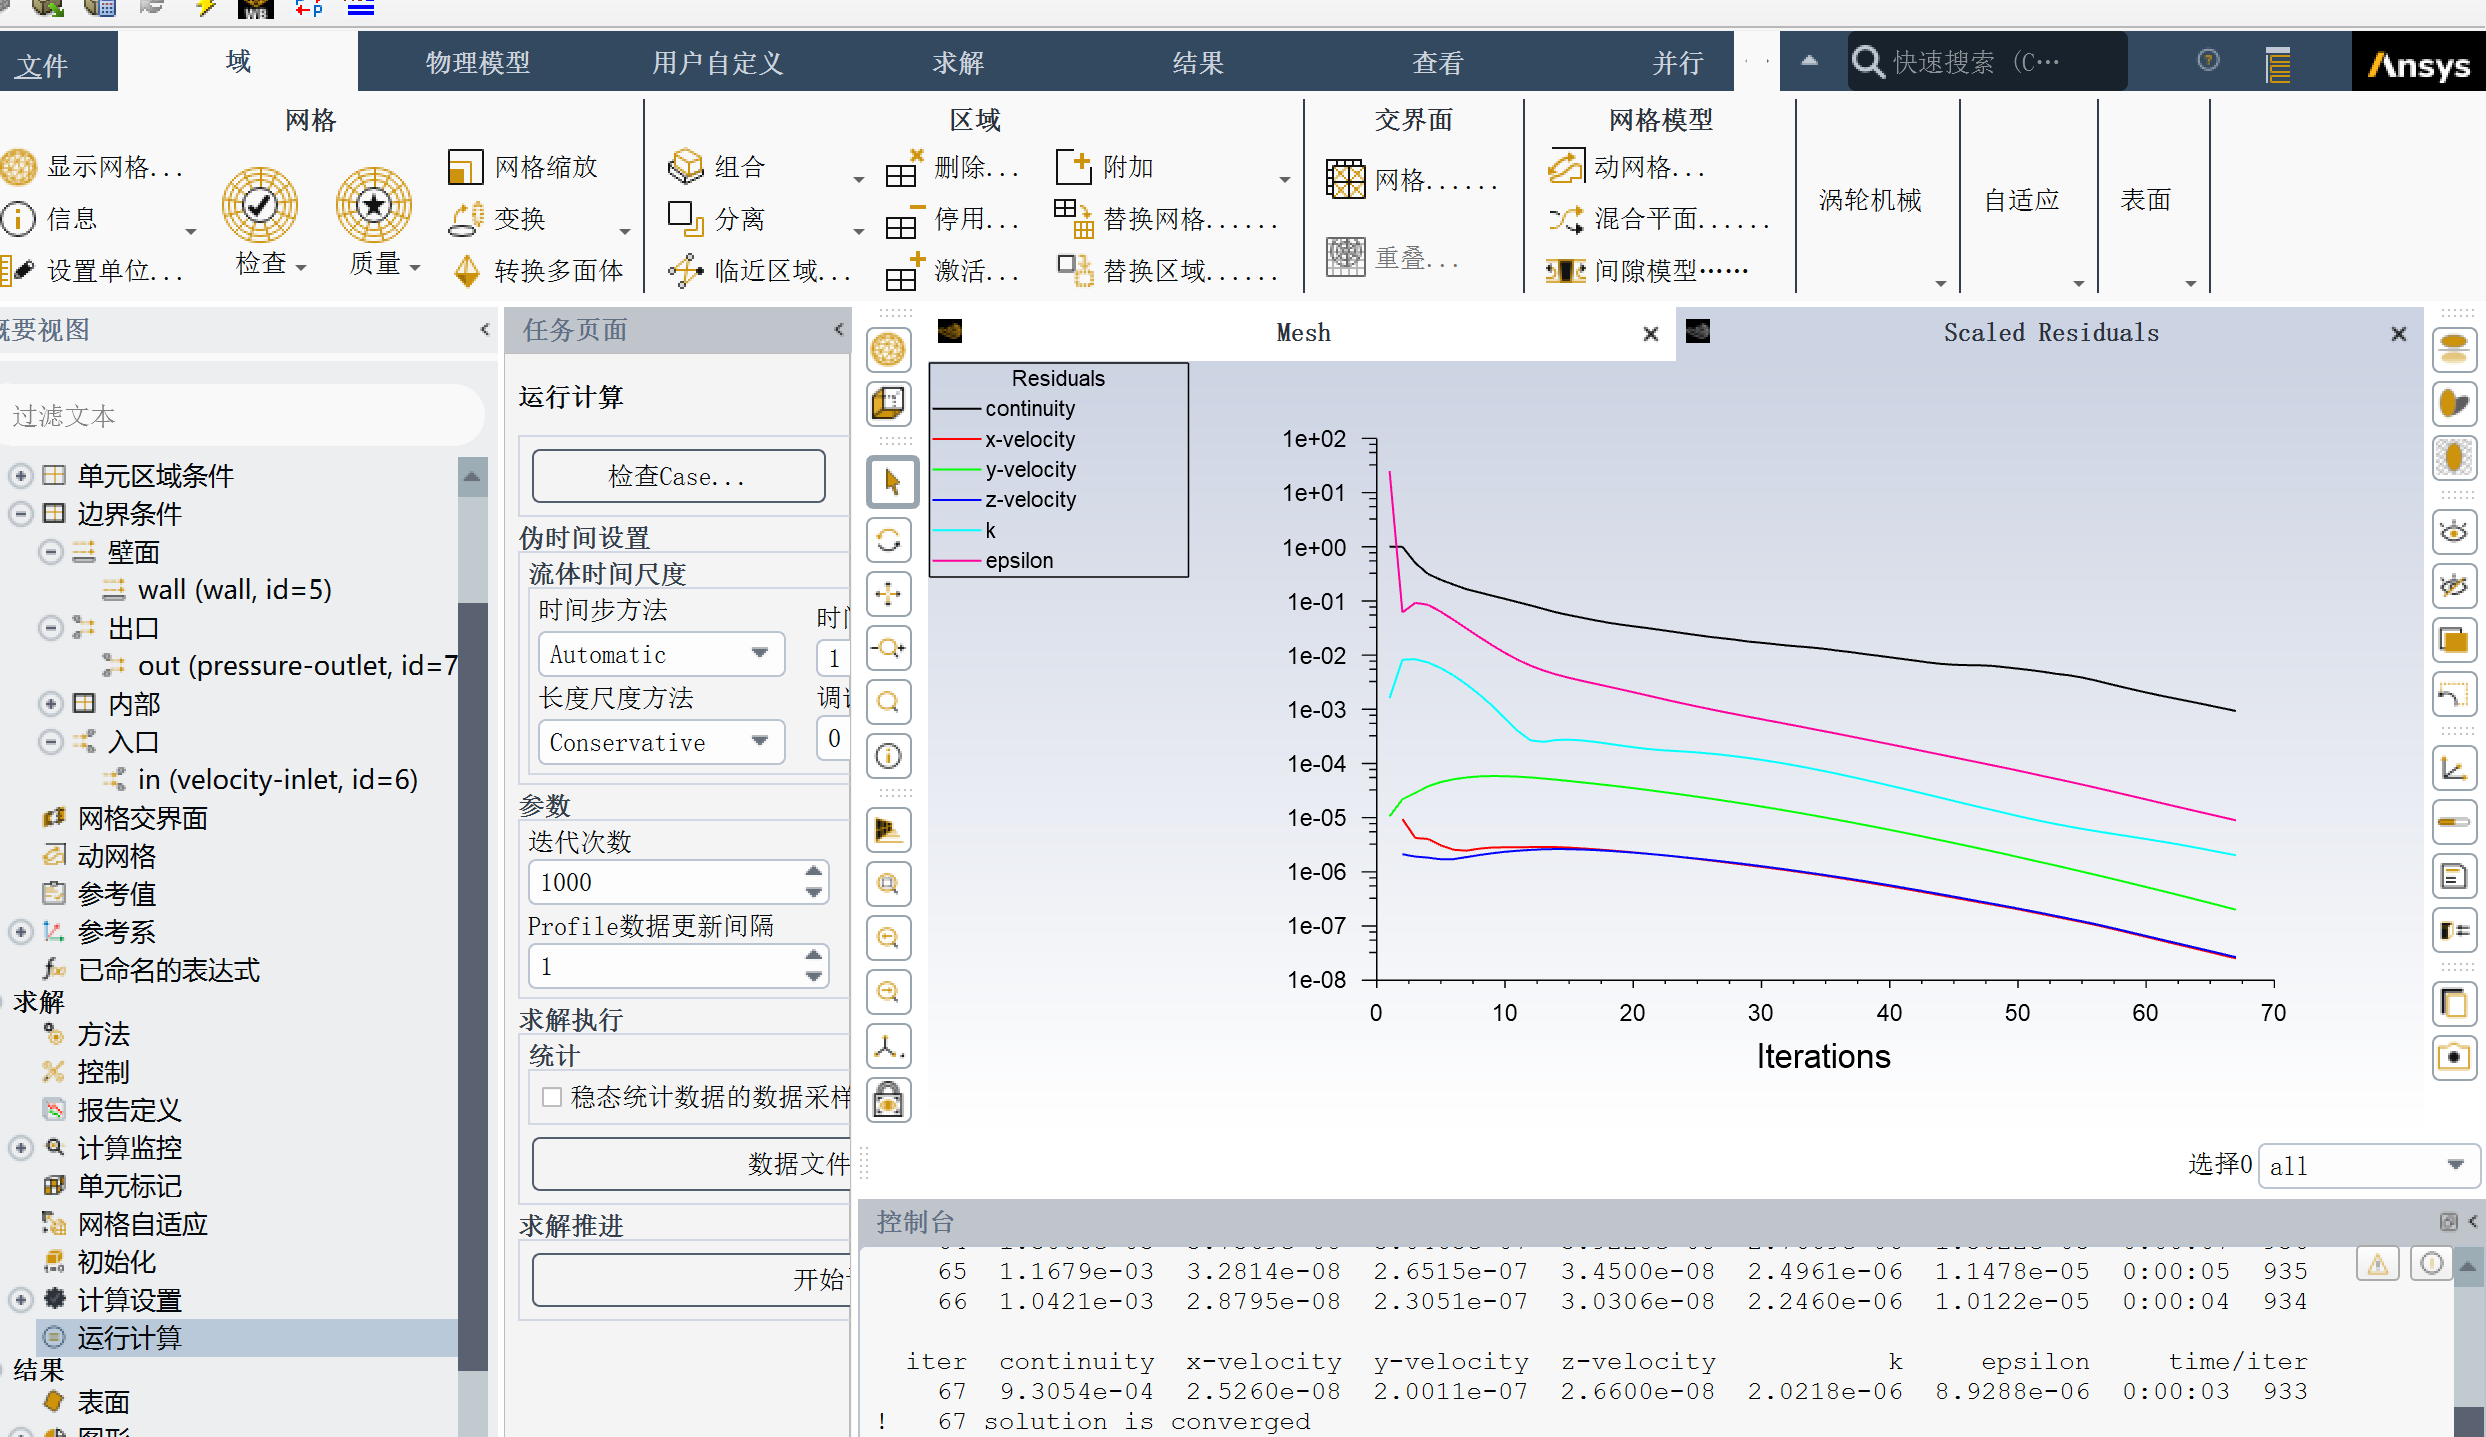
Task: Decrease Profile update interval with down arrow
Action: coord(814,977)
